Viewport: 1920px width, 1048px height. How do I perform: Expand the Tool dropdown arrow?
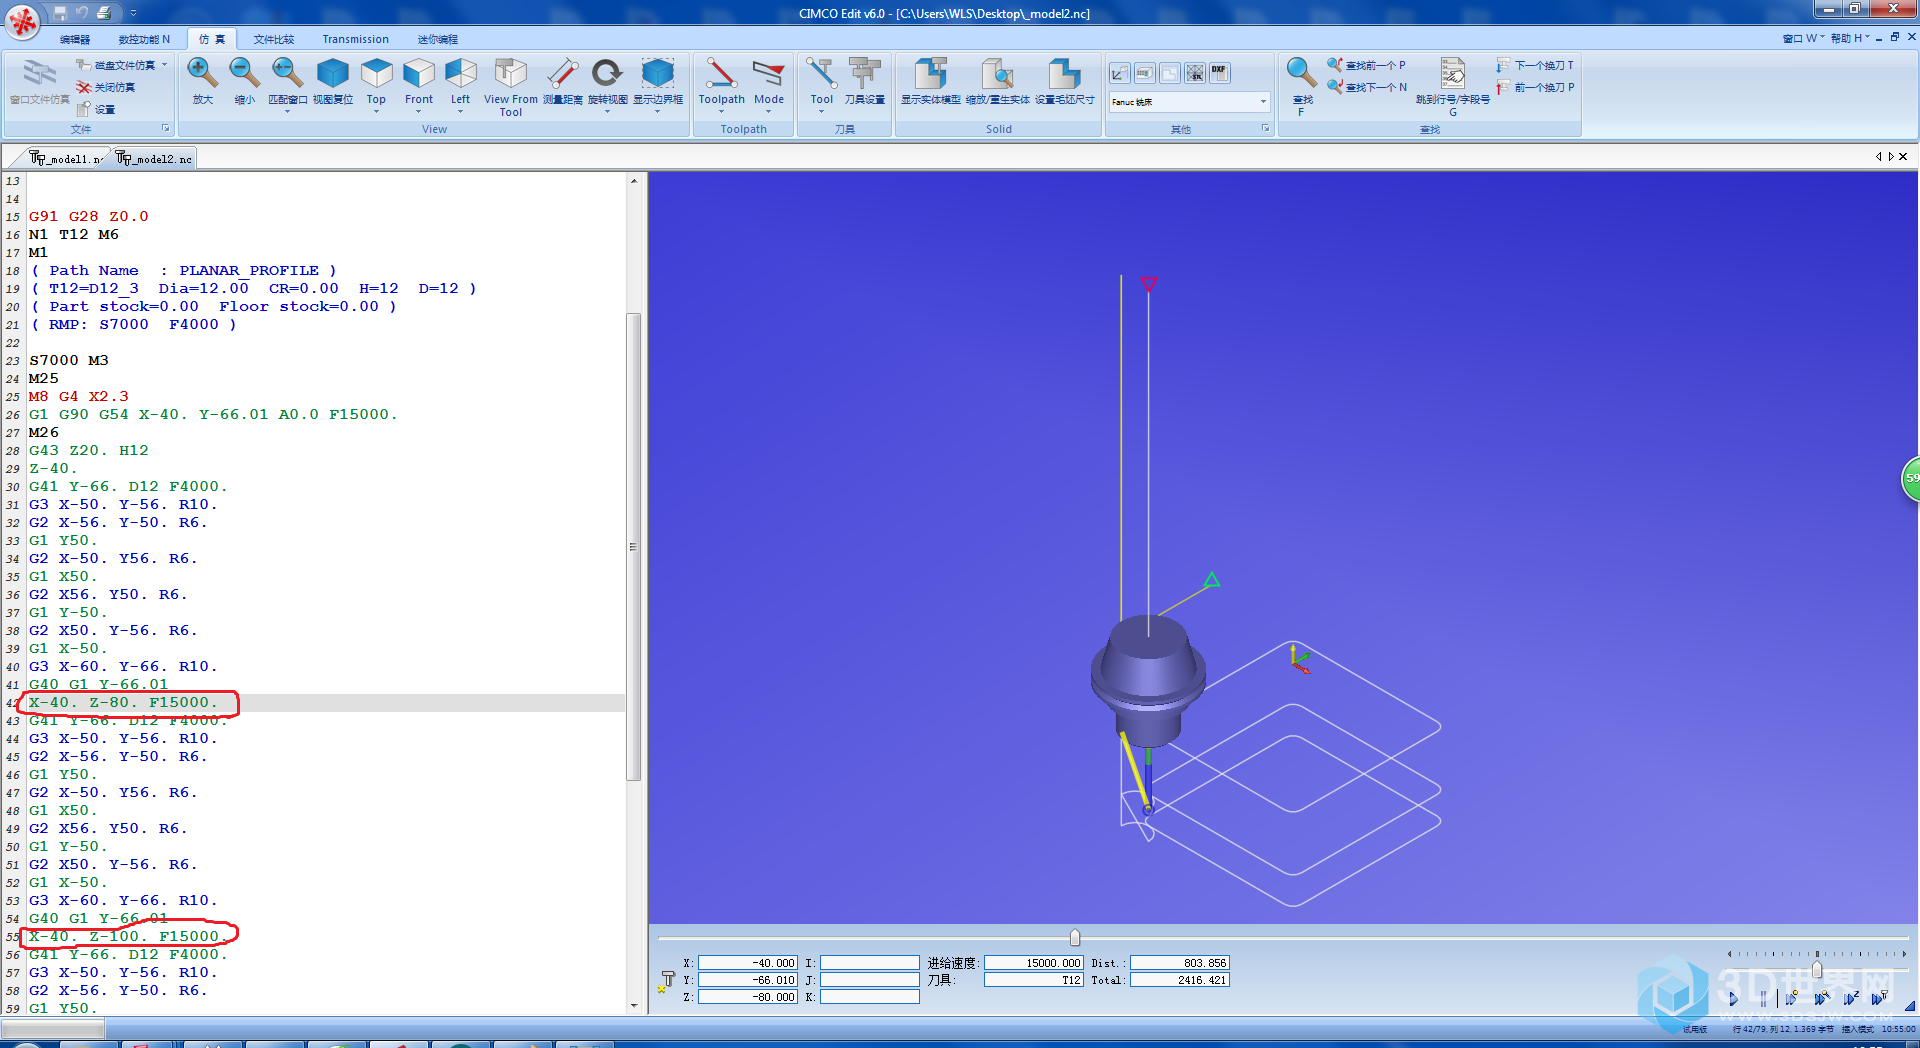822,111
